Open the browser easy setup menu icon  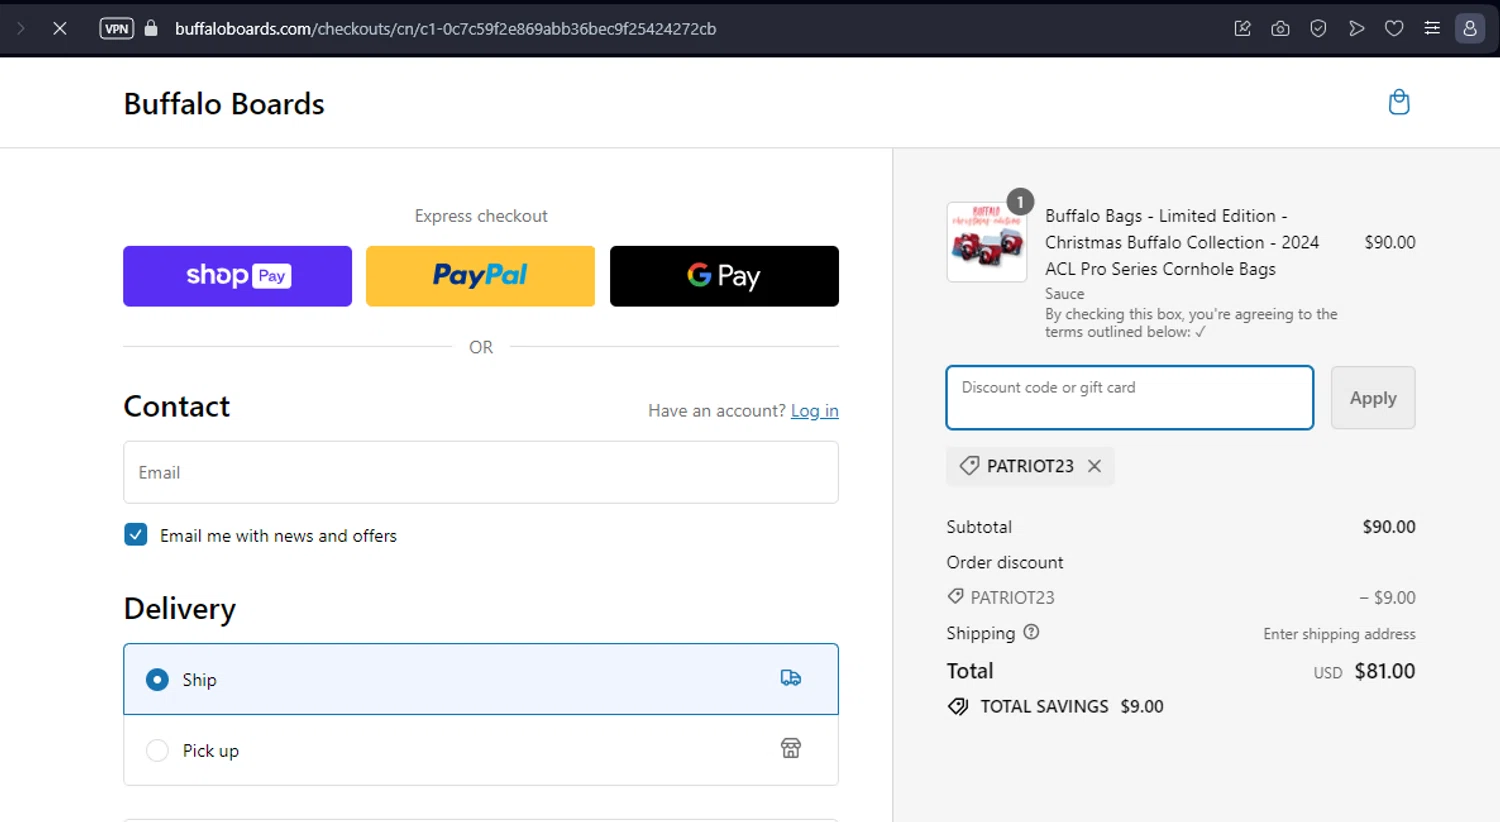pos(1432,29)
